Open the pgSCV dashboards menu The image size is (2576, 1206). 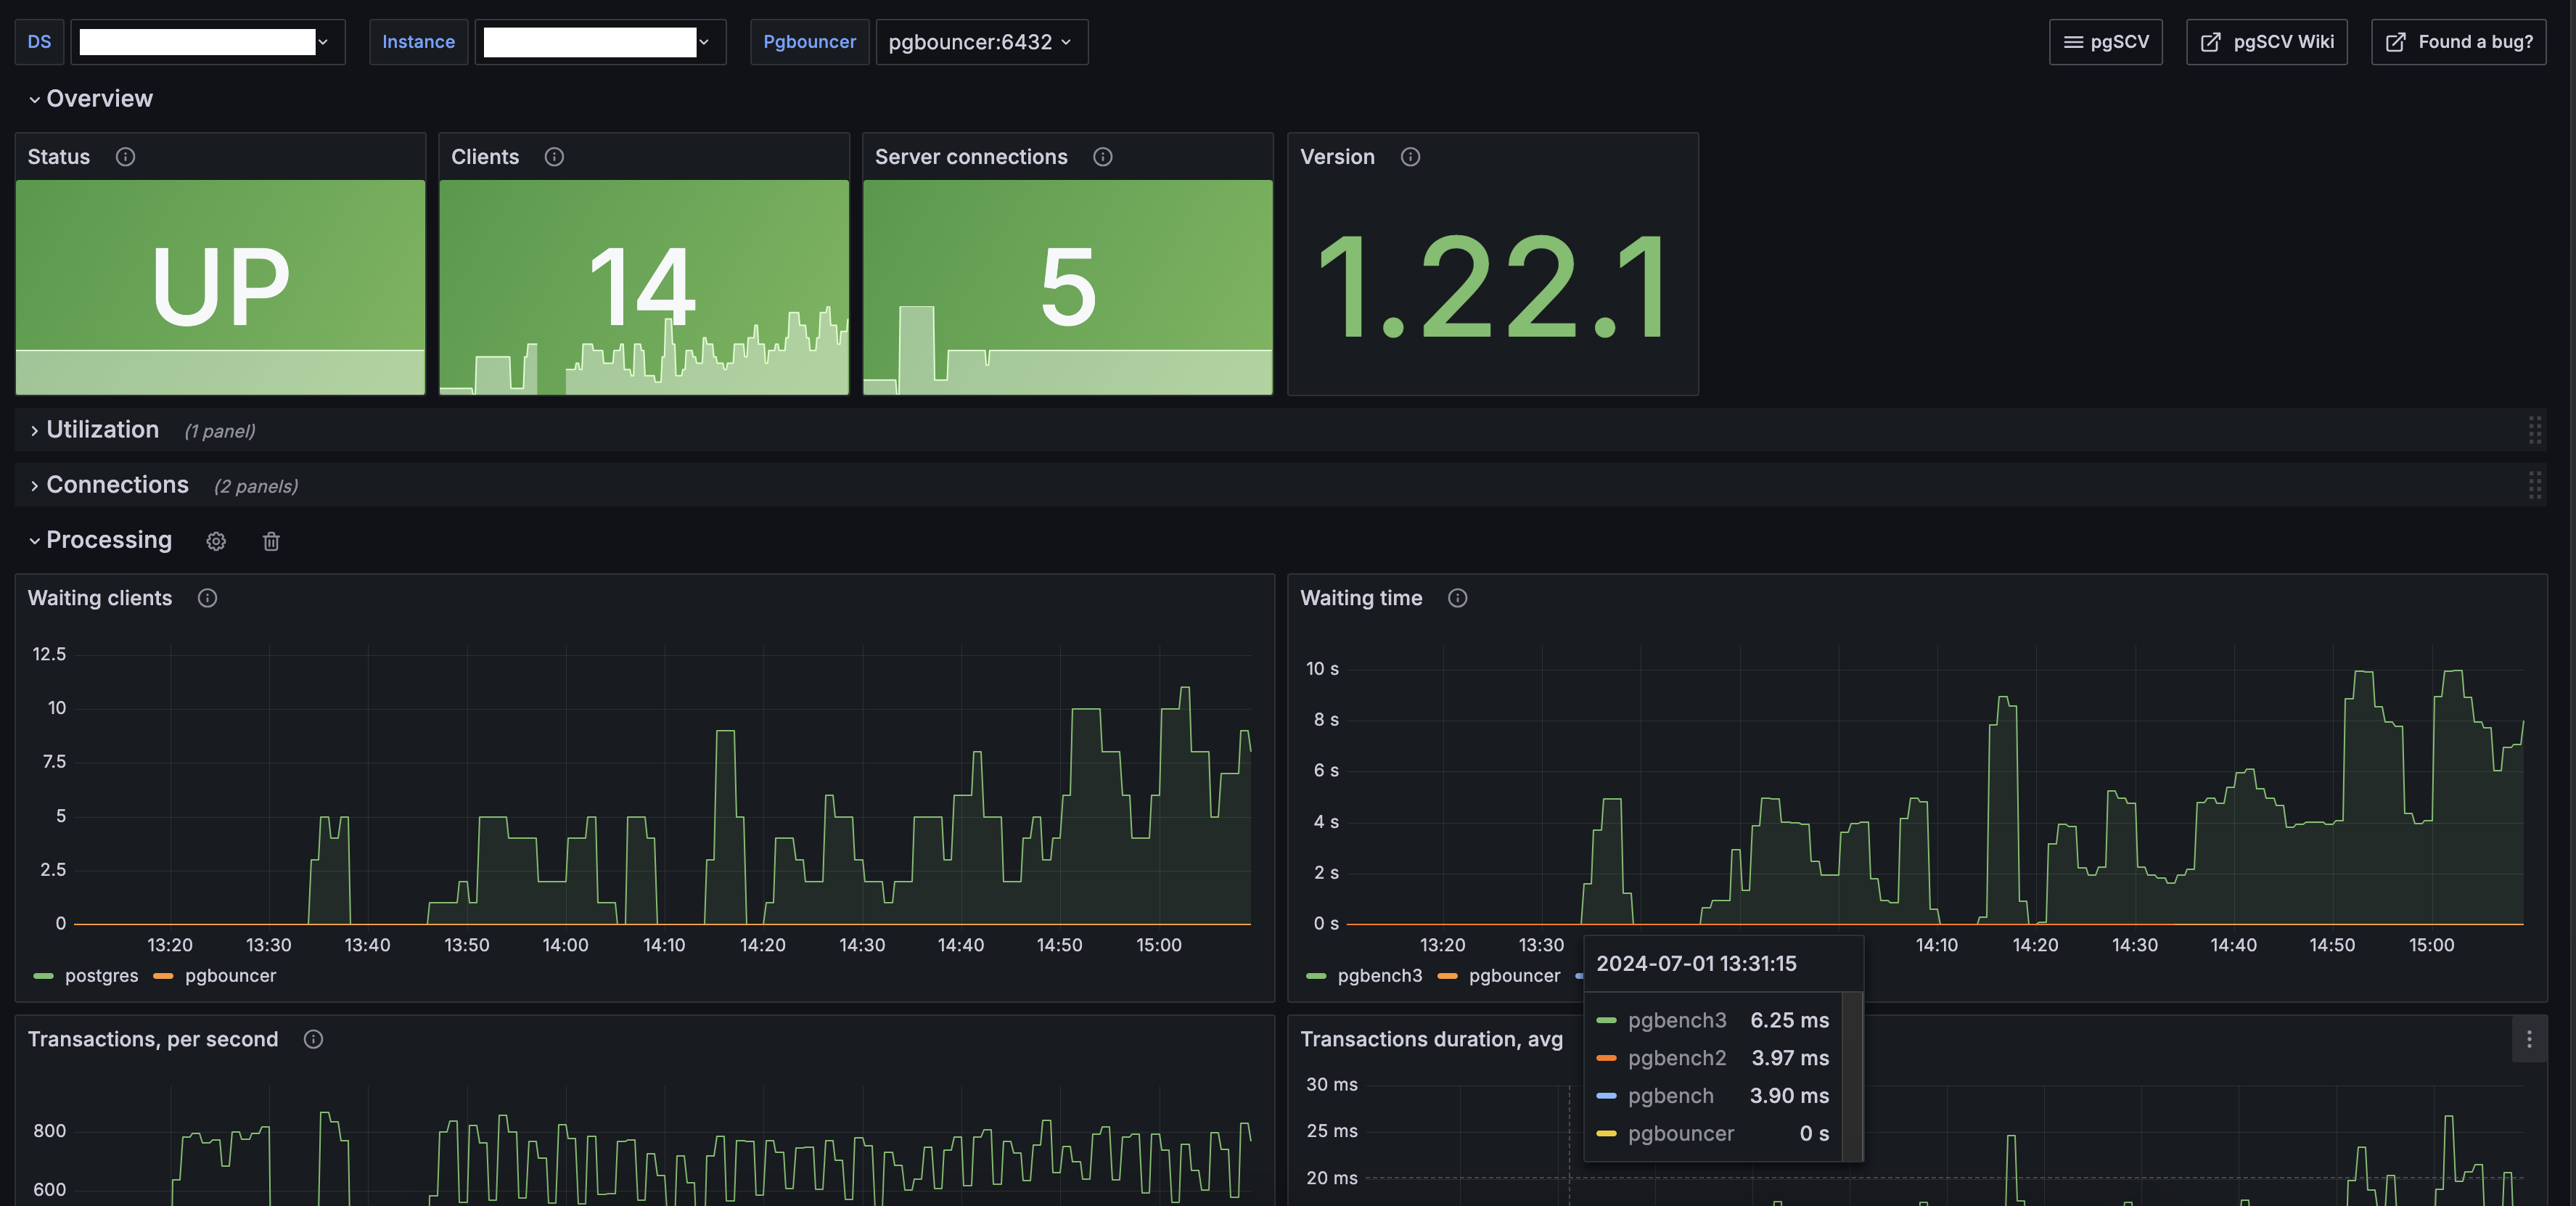(2105, 42)
